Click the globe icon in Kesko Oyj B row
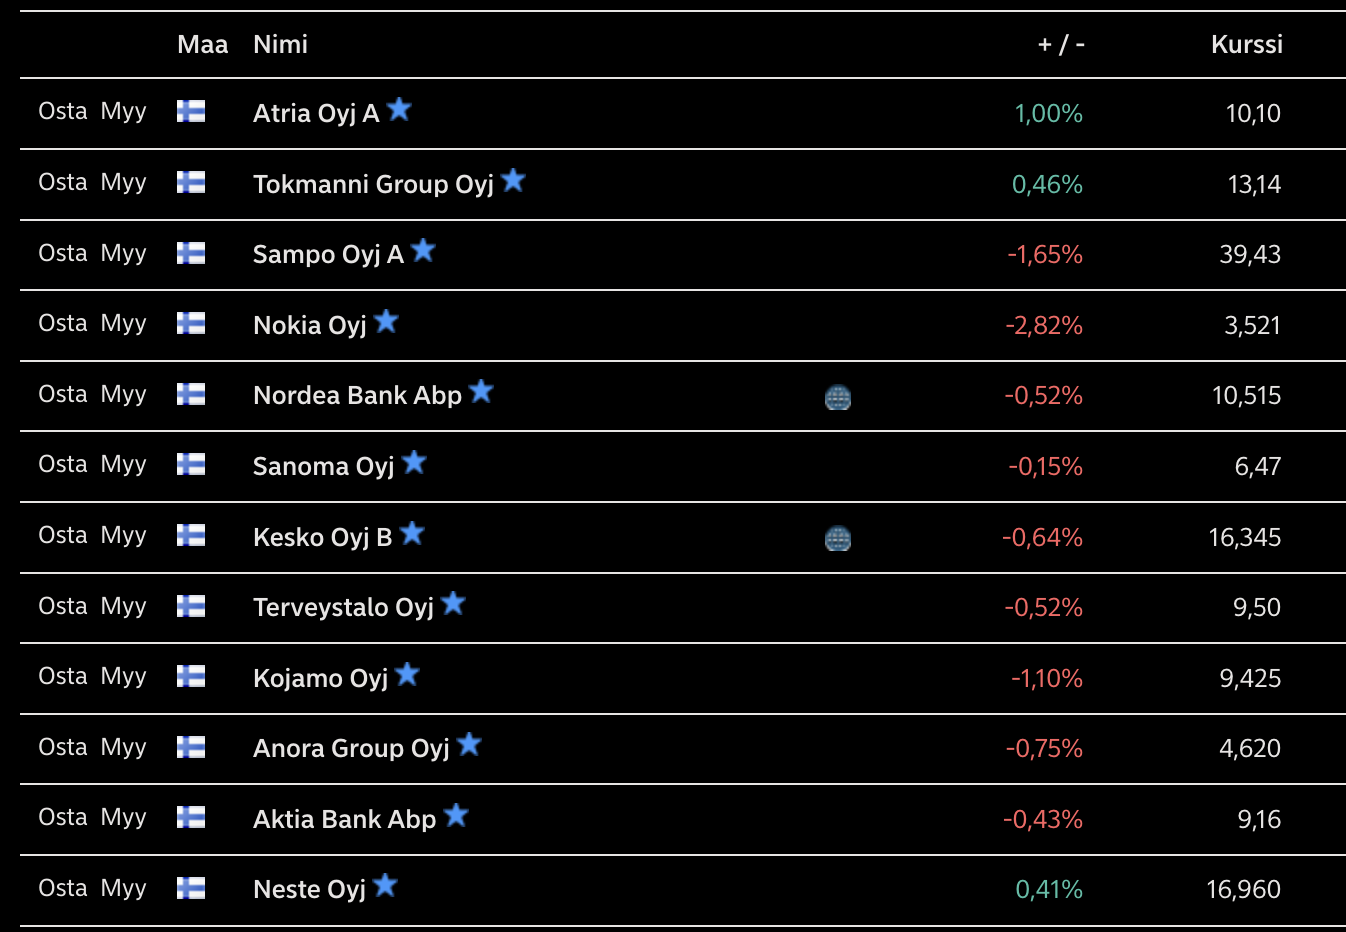 click(x=838, y=538)
